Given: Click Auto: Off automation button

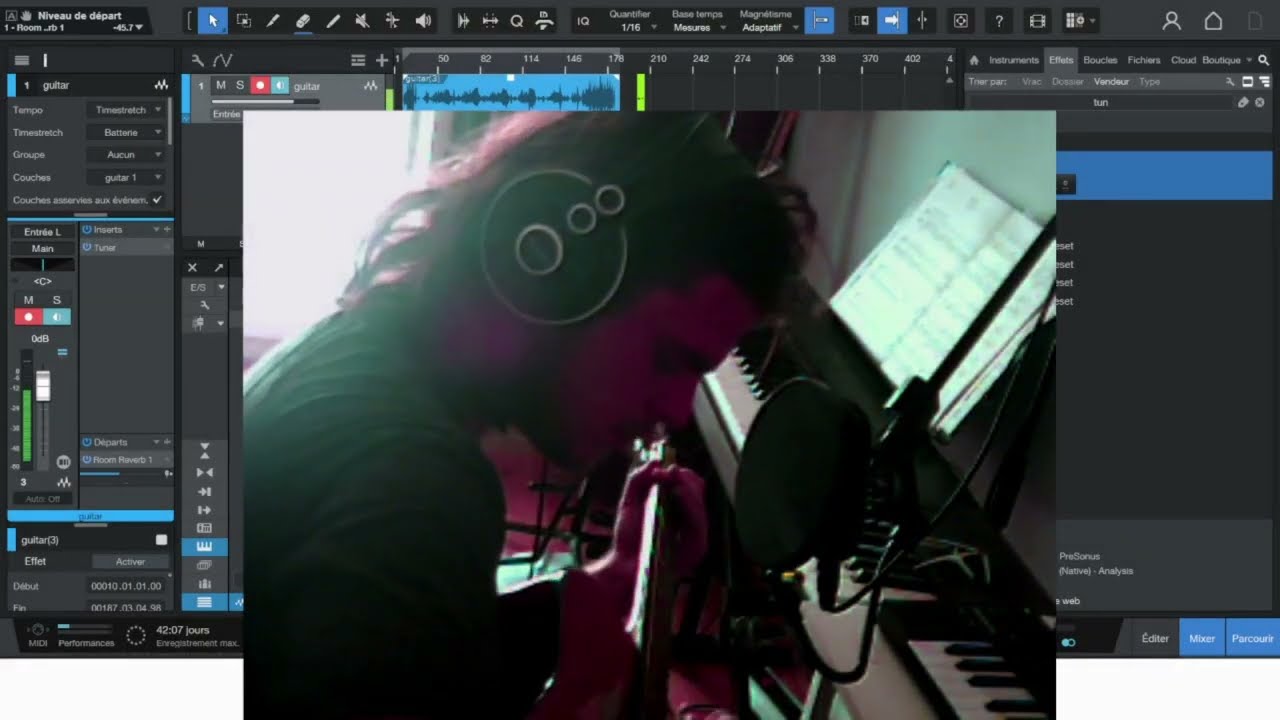Looking at the screenshot, I should coord(42,499).
